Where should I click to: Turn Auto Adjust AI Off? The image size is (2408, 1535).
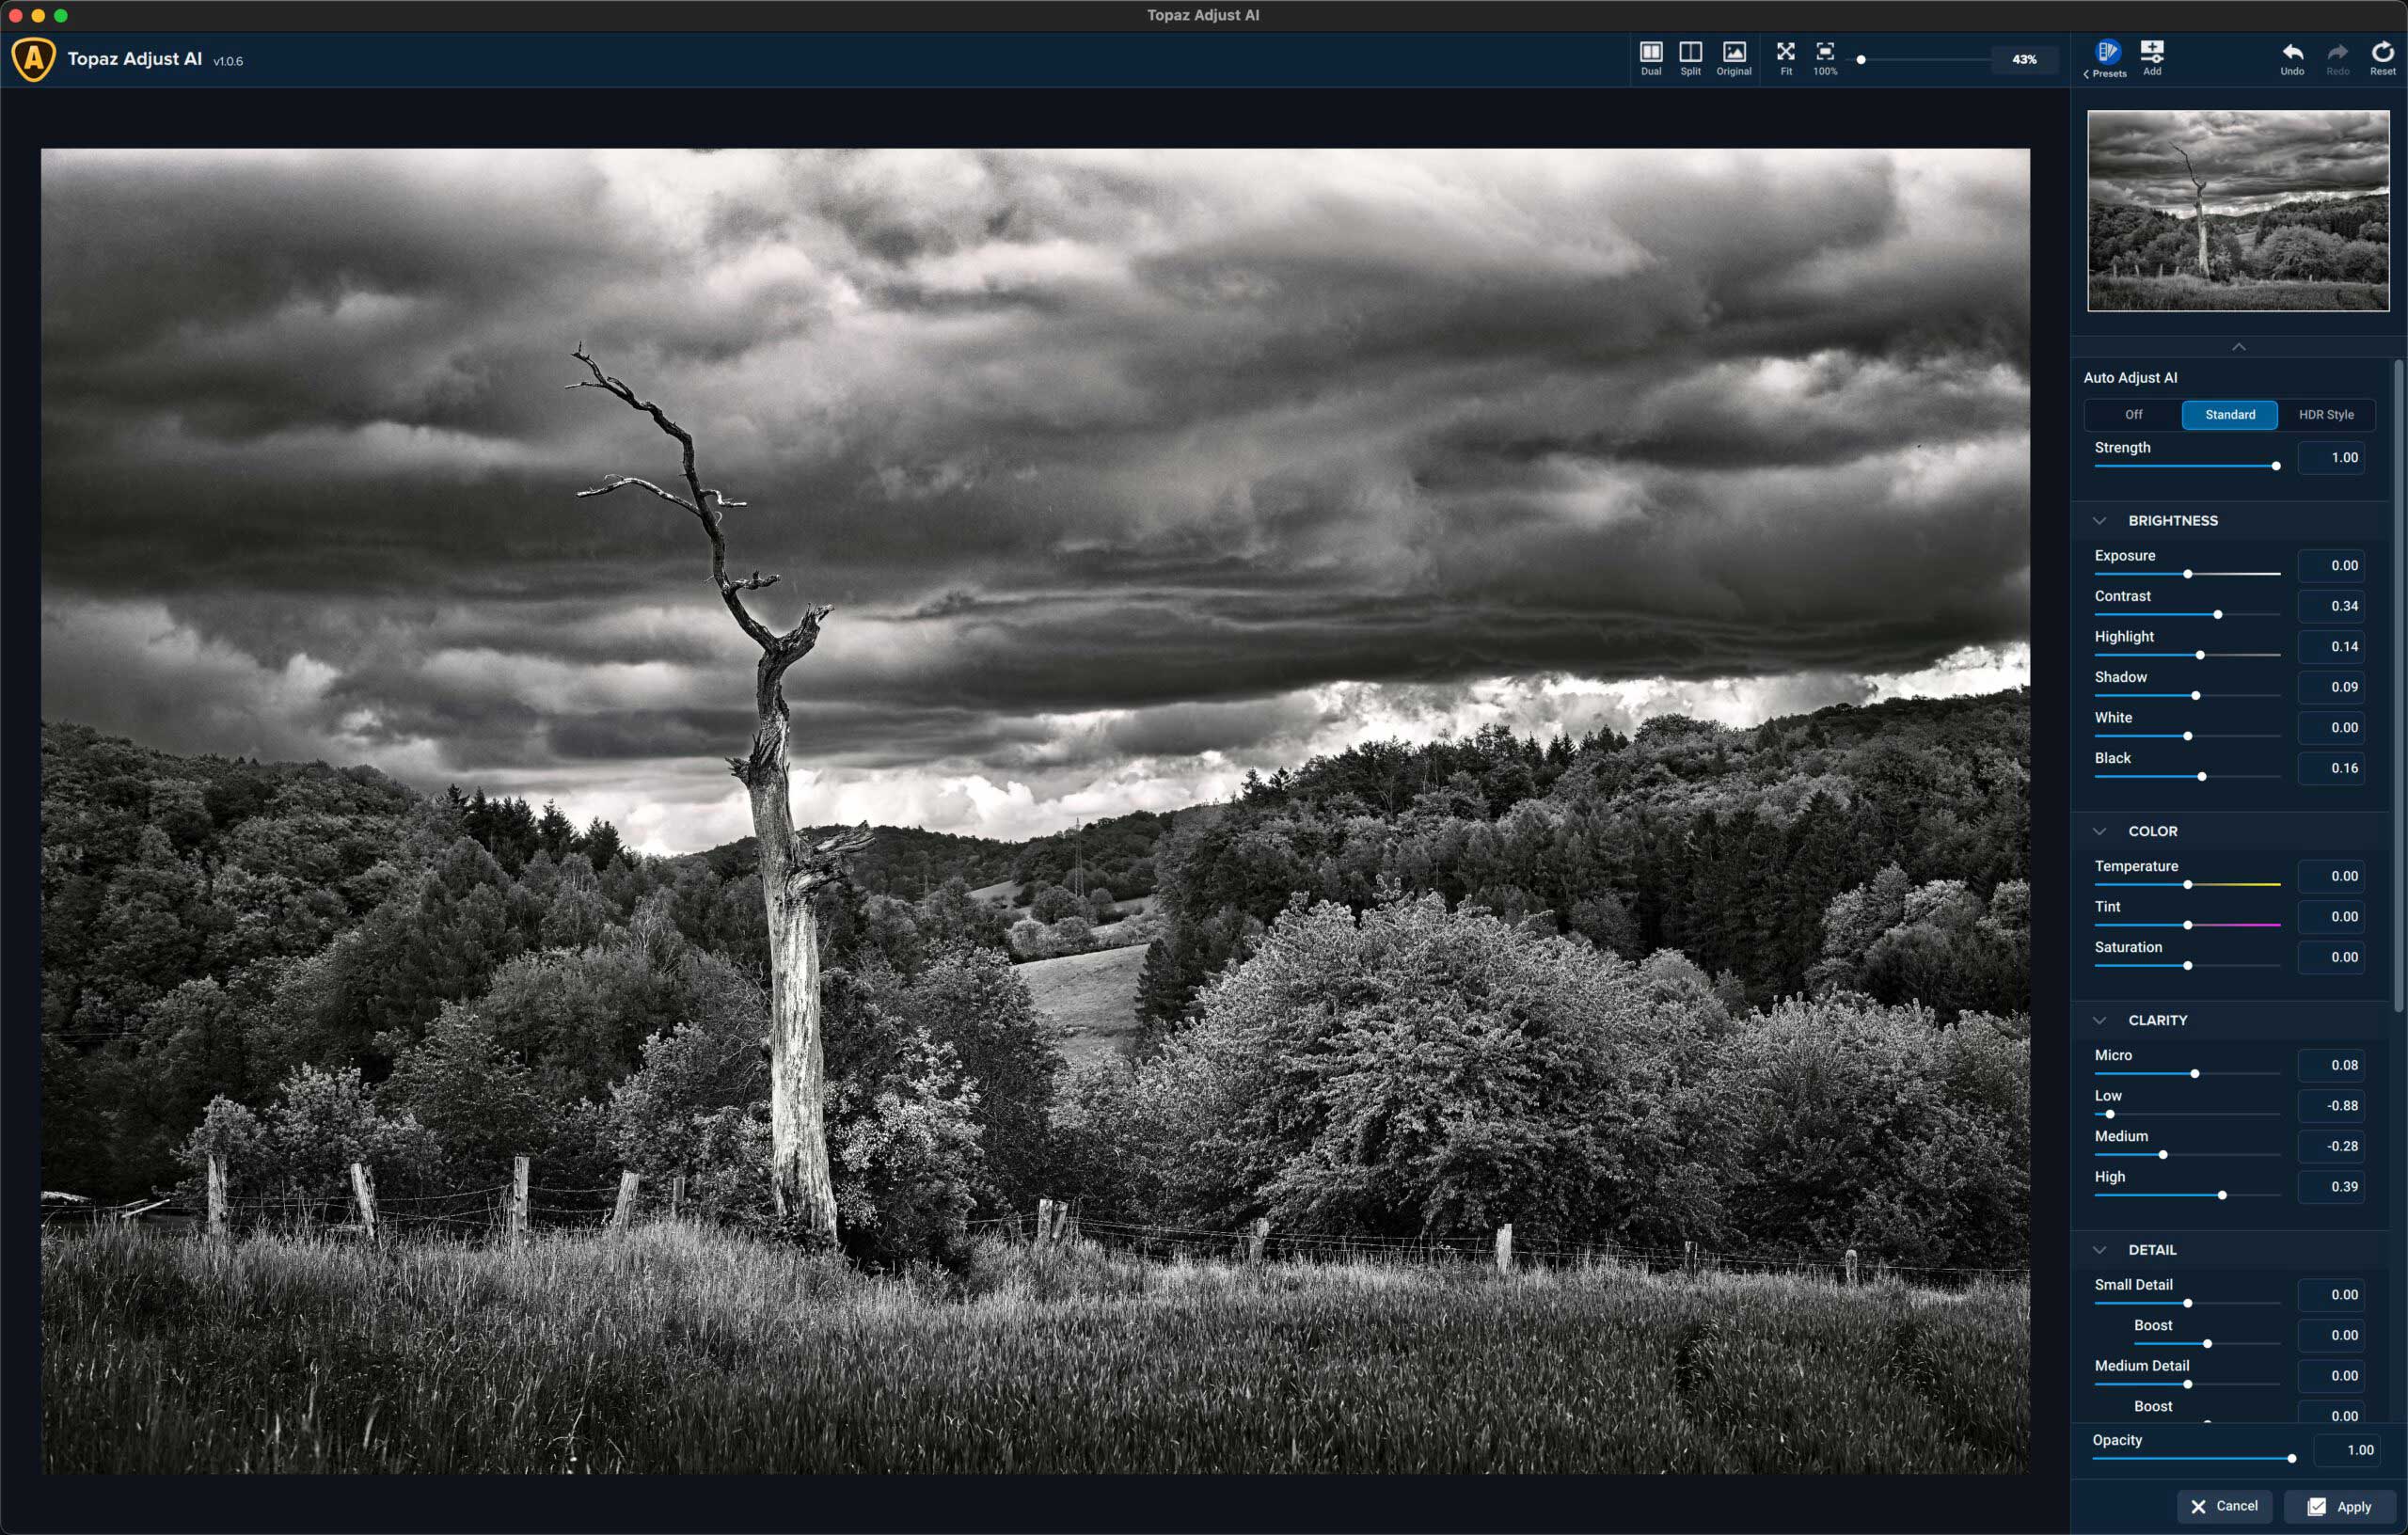click(x=2133, y=414)
